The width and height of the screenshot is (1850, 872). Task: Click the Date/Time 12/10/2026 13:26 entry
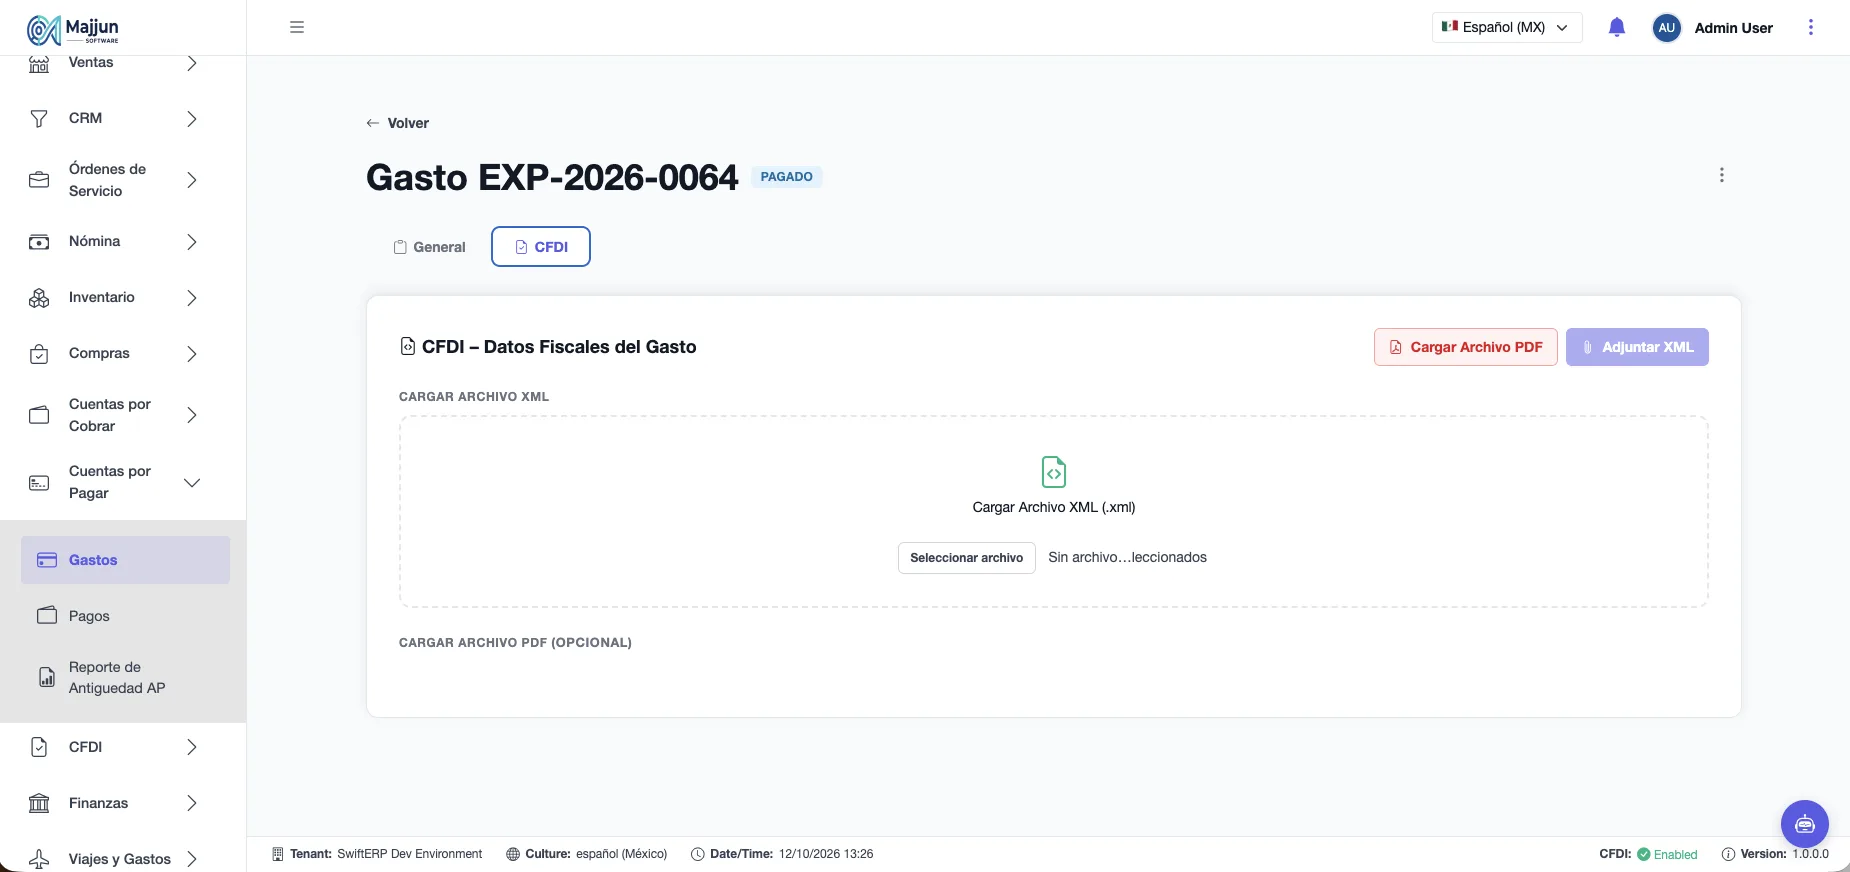(782, 854)
